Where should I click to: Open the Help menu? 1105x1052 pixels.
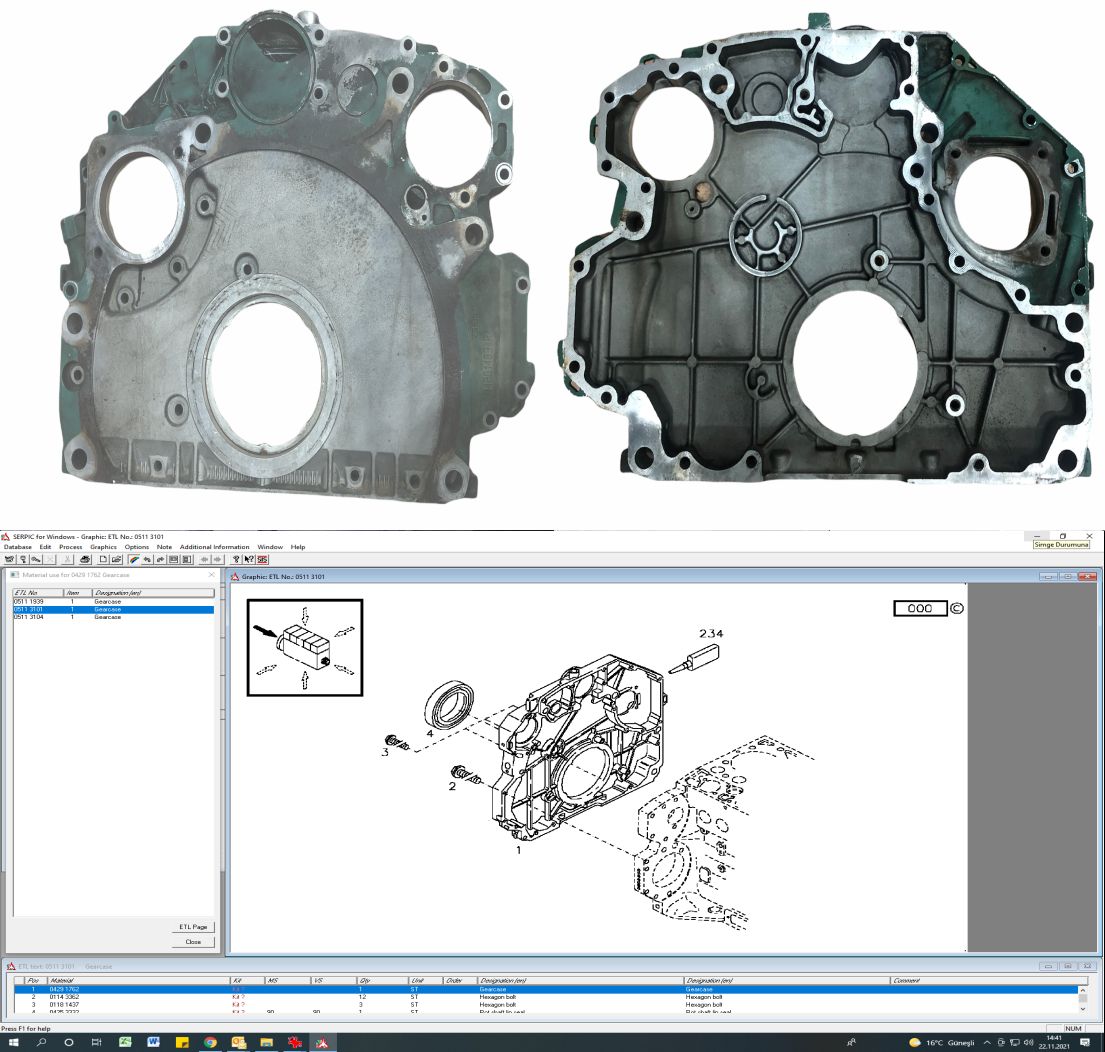point(298,547)
